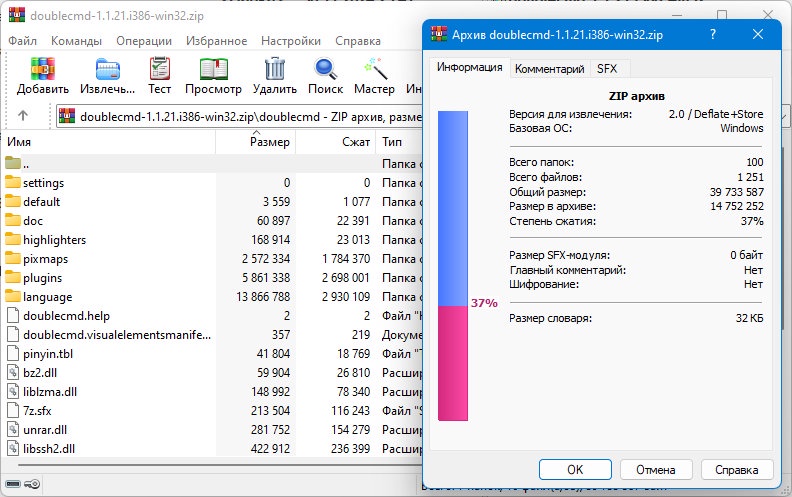Select the highlighters folder row

coord(212,239)
